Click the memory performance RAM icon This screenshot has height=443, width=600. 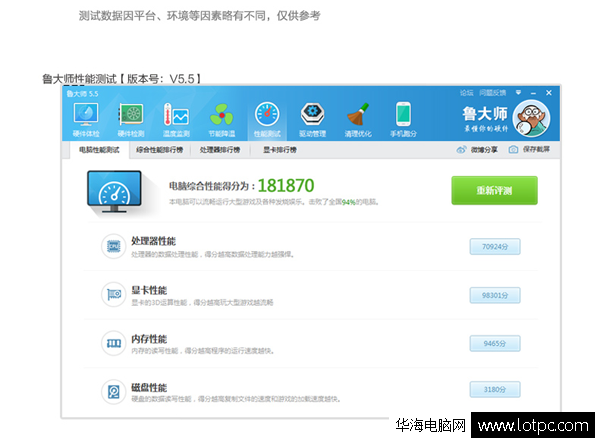114,343
